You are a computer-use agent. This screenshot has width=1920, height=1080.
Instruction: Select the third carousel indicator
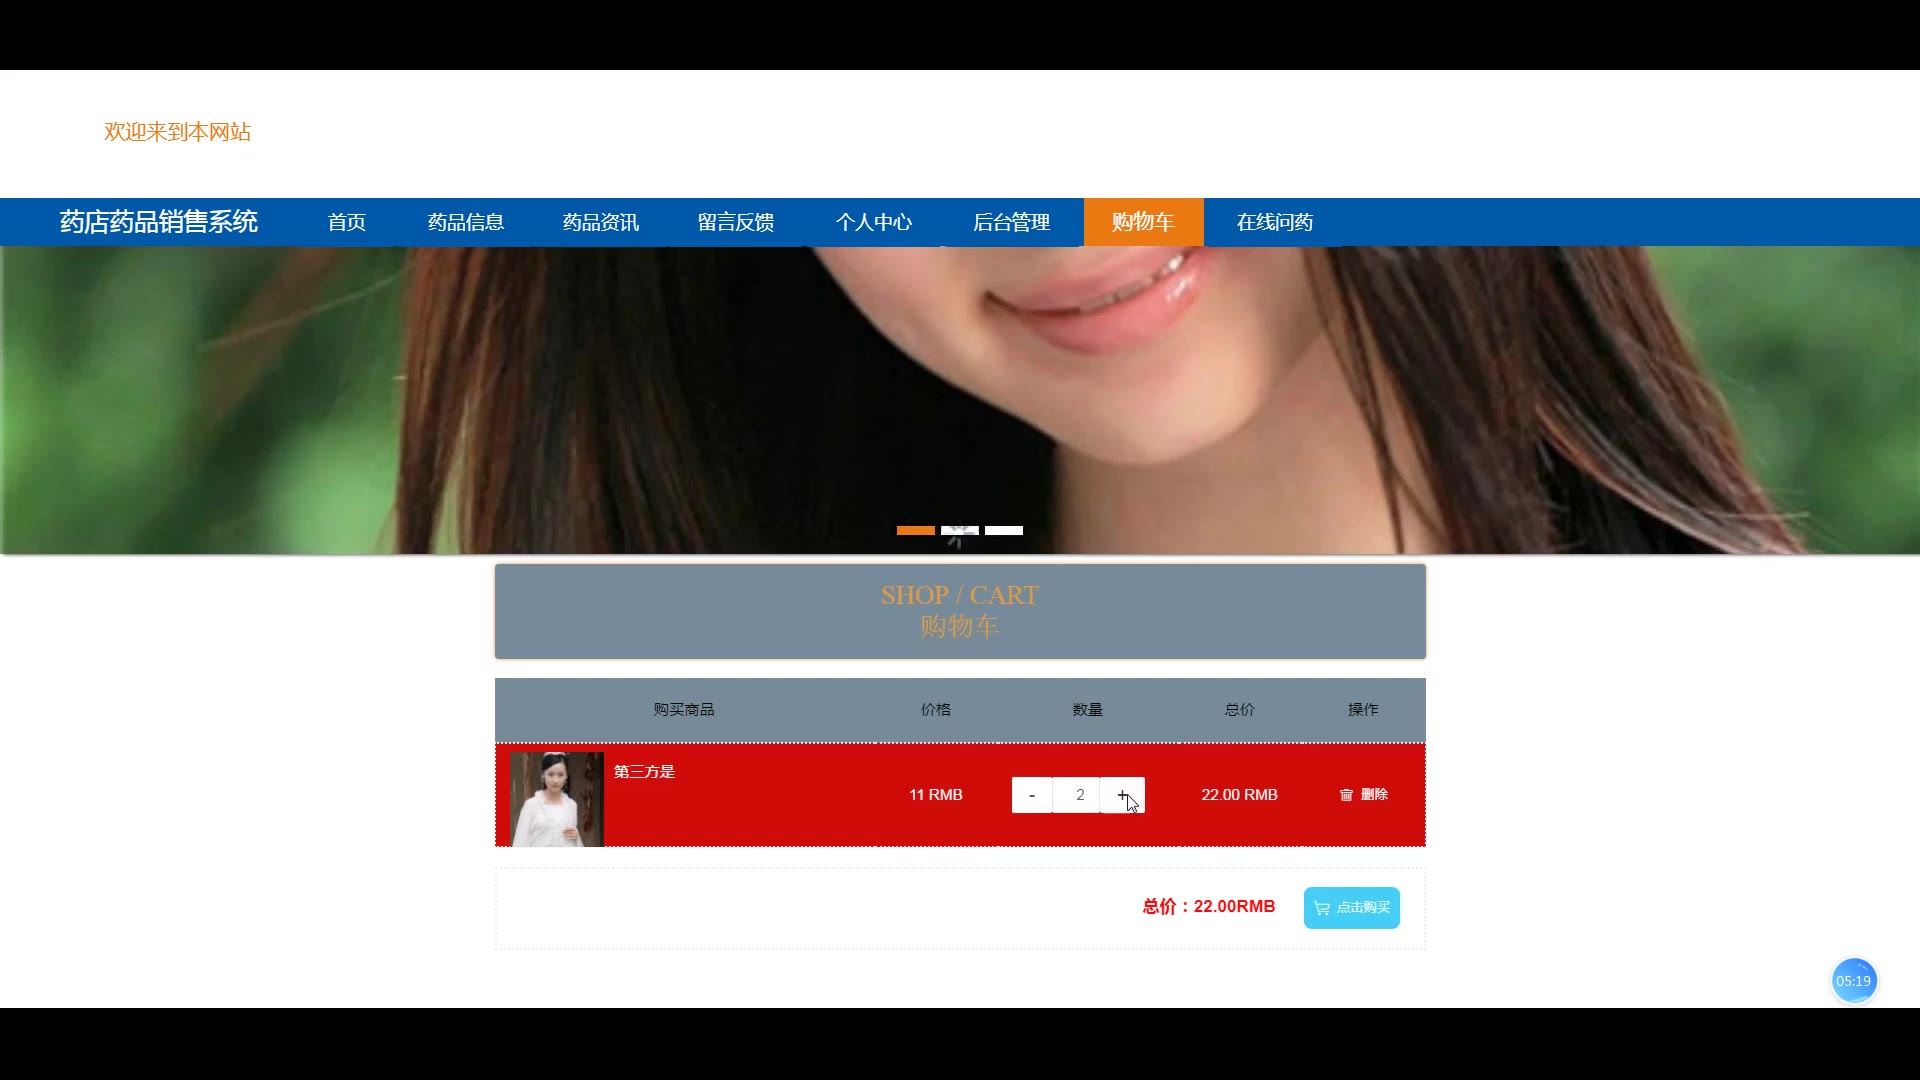(x=1004, y=530)
